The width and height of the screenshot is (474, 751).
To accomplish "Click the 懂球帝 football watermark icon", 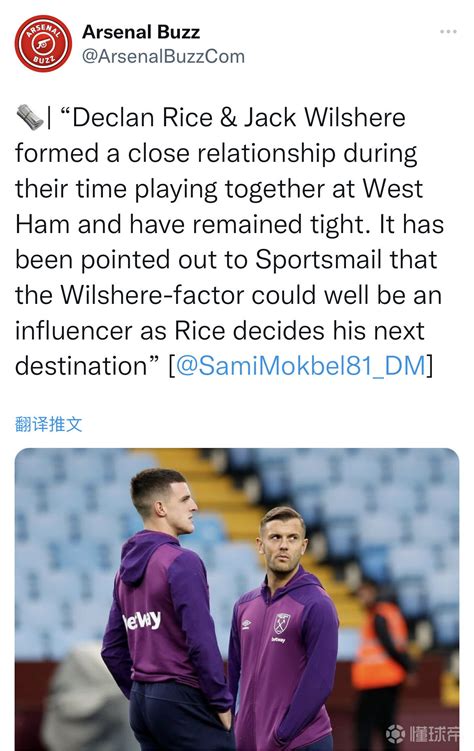I will point(395,734).
